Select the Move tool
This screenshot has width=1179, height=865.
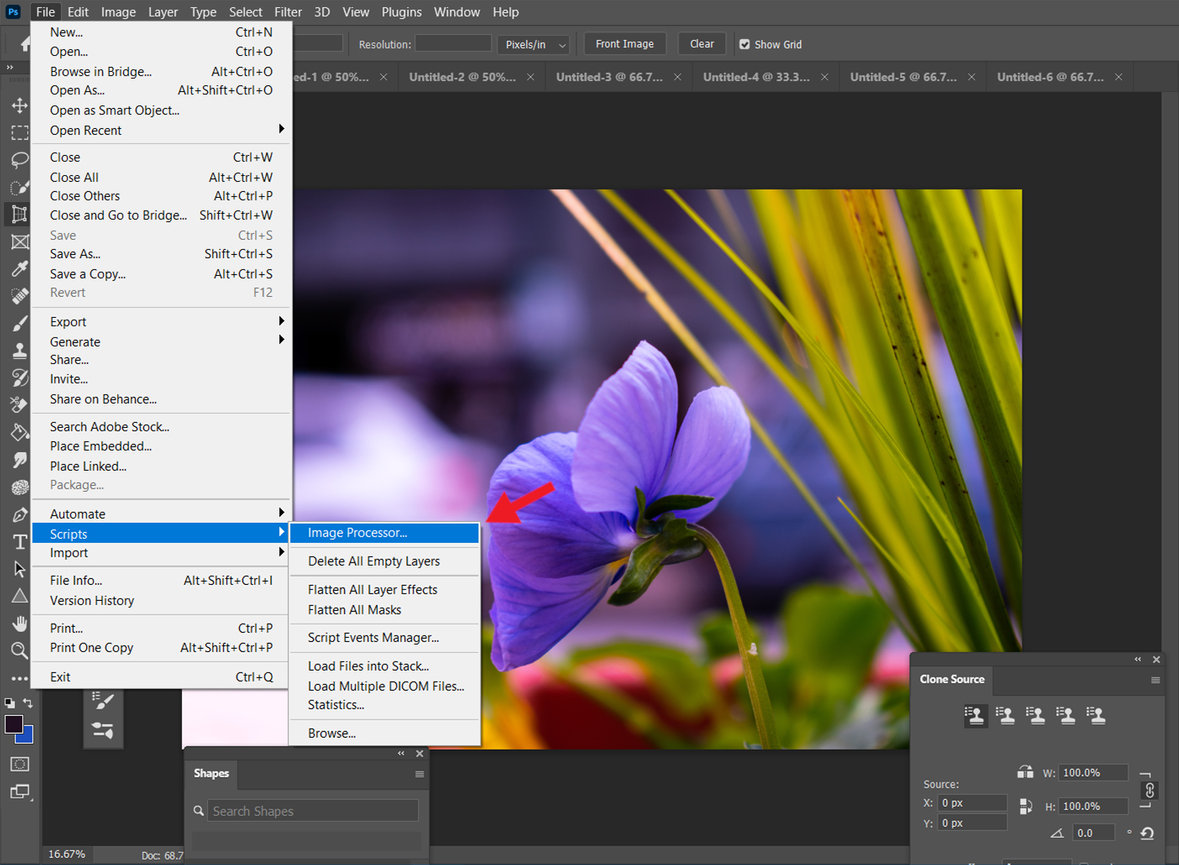[x=19, y=105]
